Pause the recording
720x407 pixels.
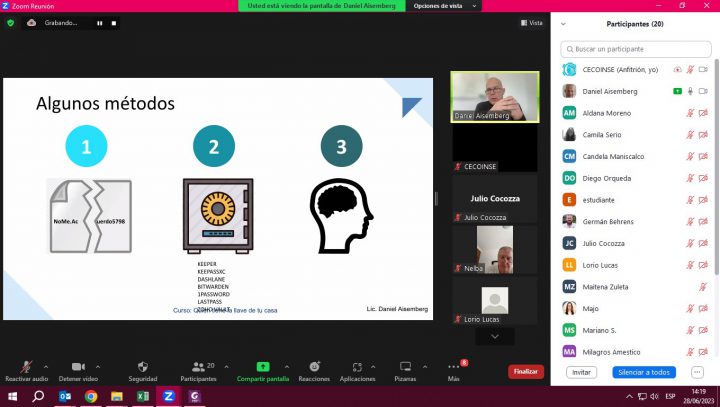[x=100, y=23]
